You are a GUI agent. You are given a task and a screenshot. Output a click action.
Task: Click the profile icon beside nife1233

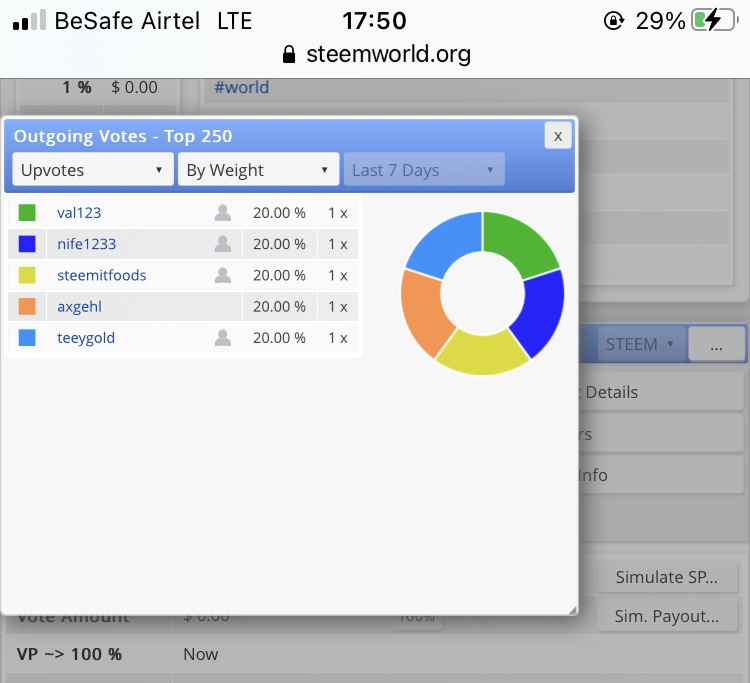[x=223, y=244]
